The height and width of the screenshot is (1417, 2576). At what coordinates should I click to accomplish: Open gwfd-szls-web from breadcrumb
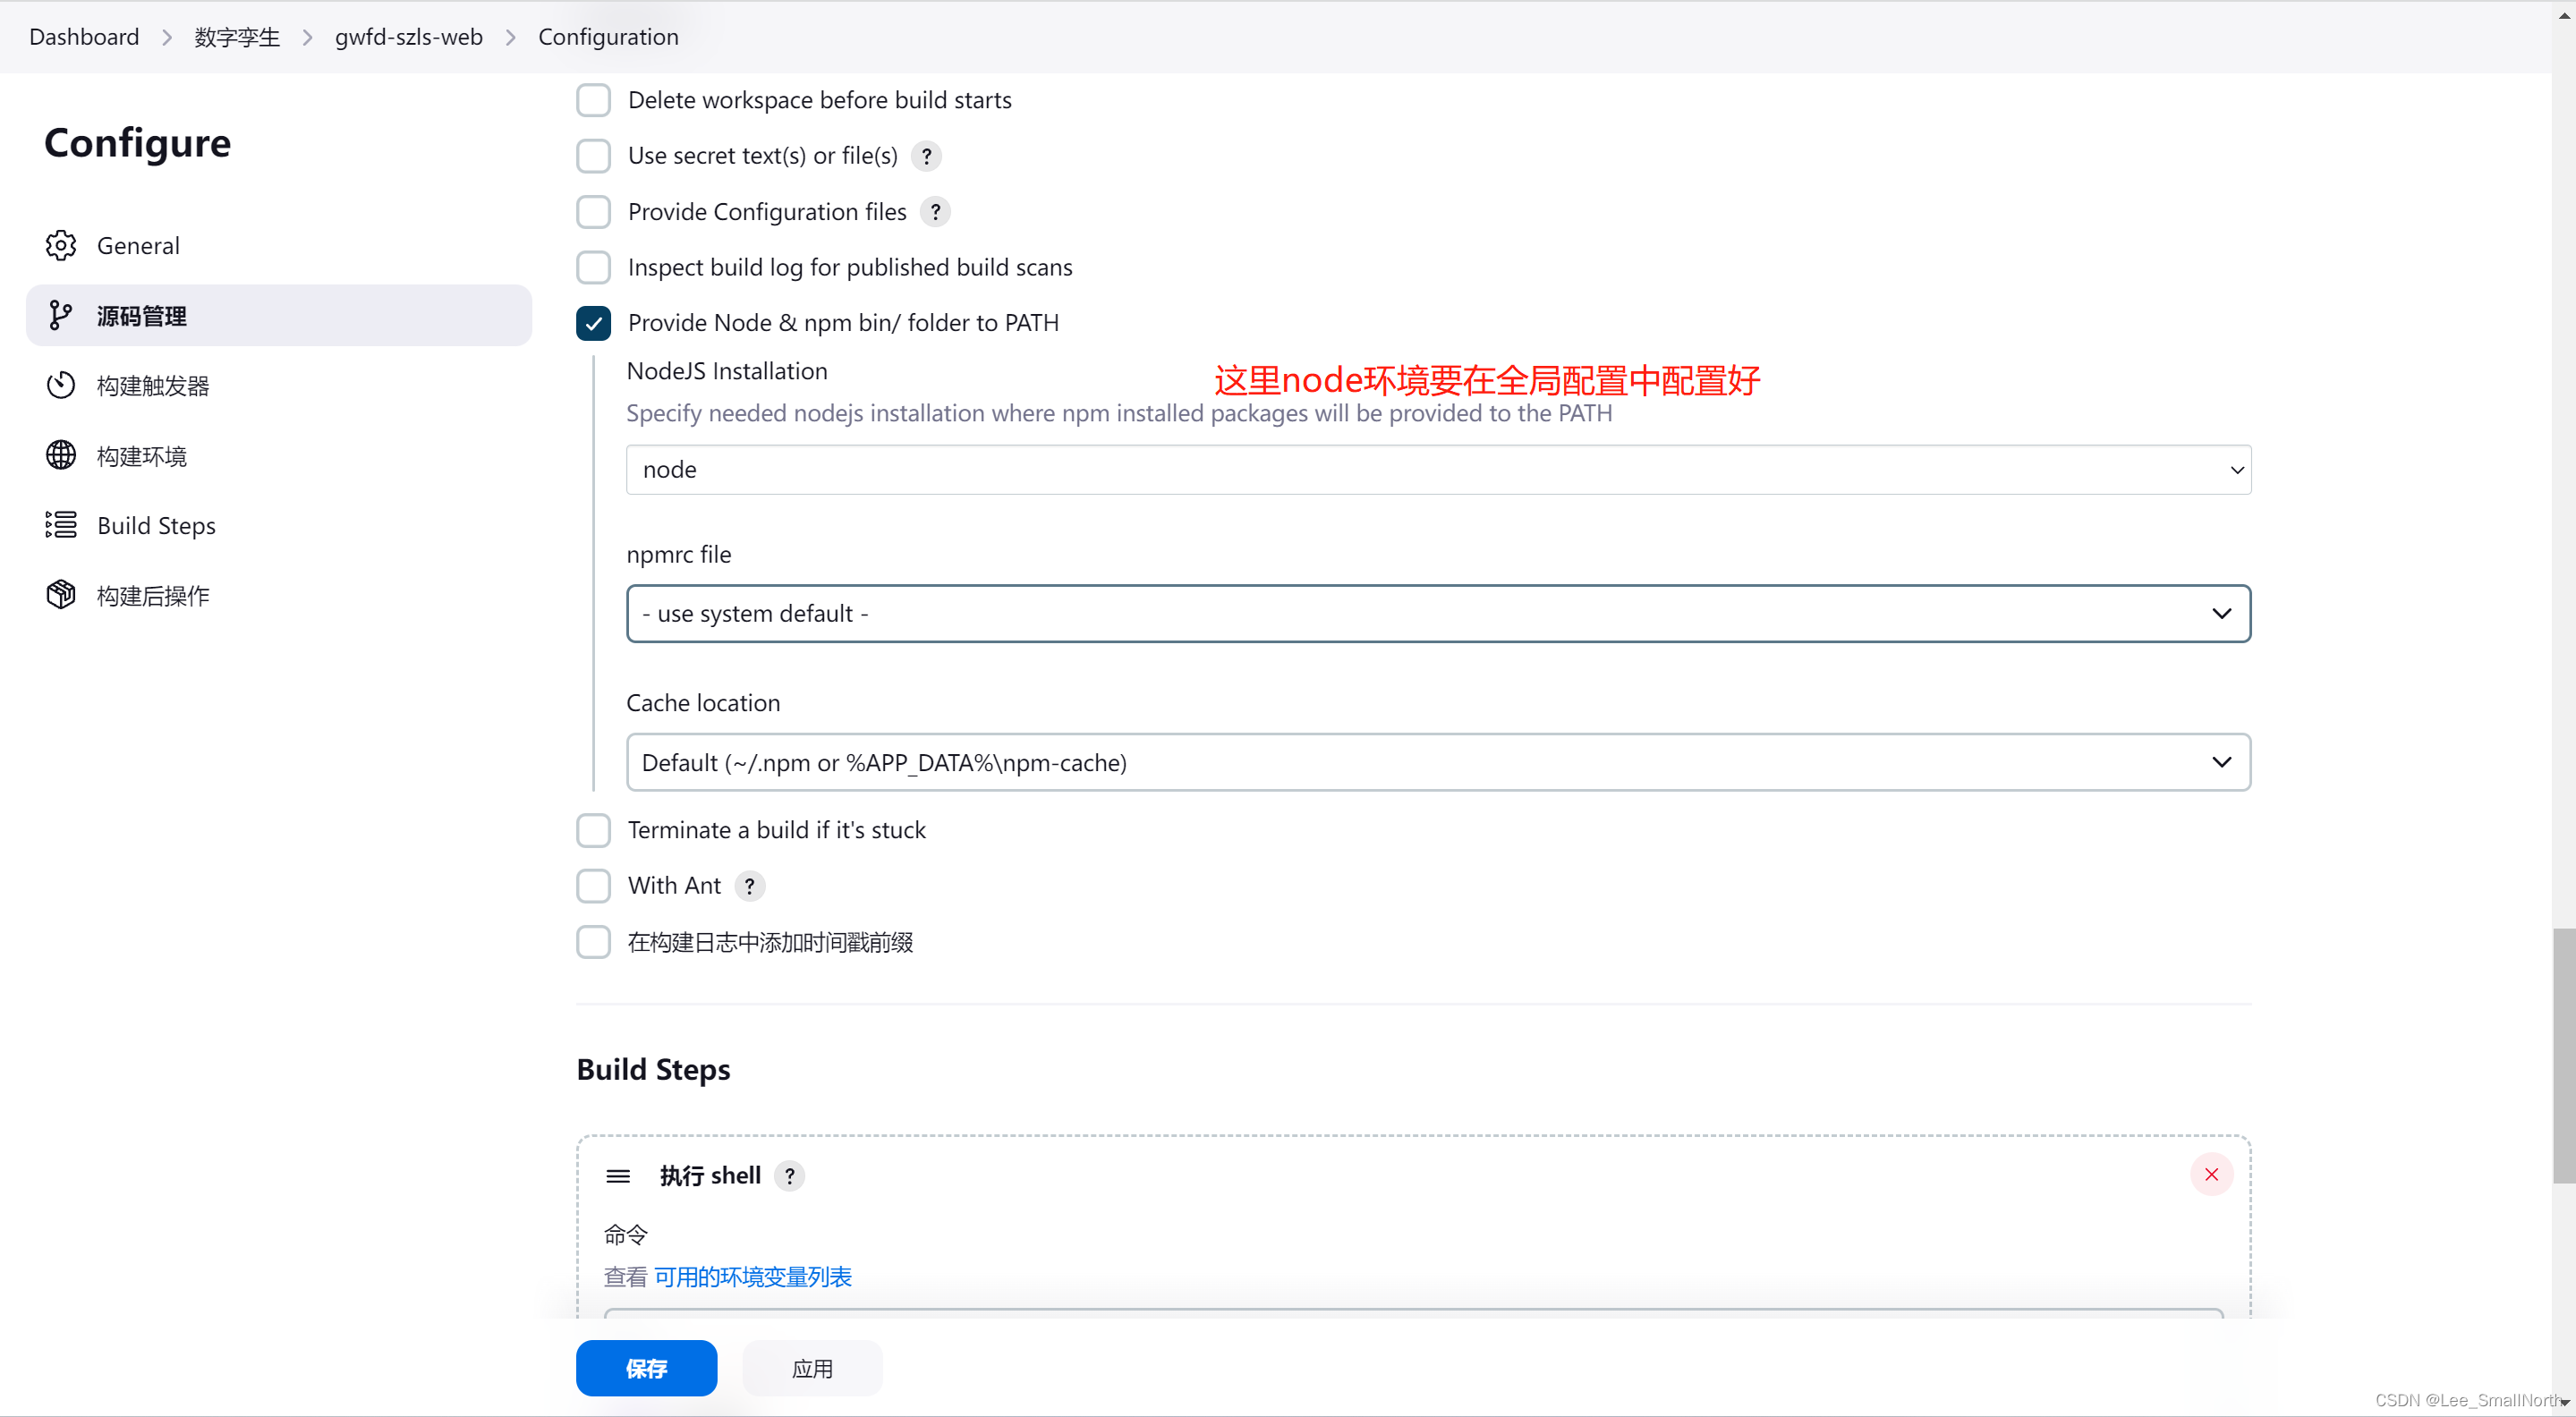coord(408,36)
